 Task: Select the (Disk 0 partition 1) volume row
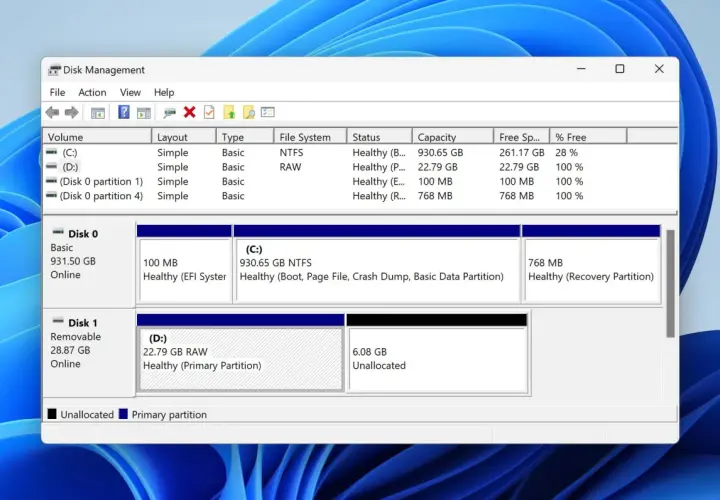(x=360, y=181)
